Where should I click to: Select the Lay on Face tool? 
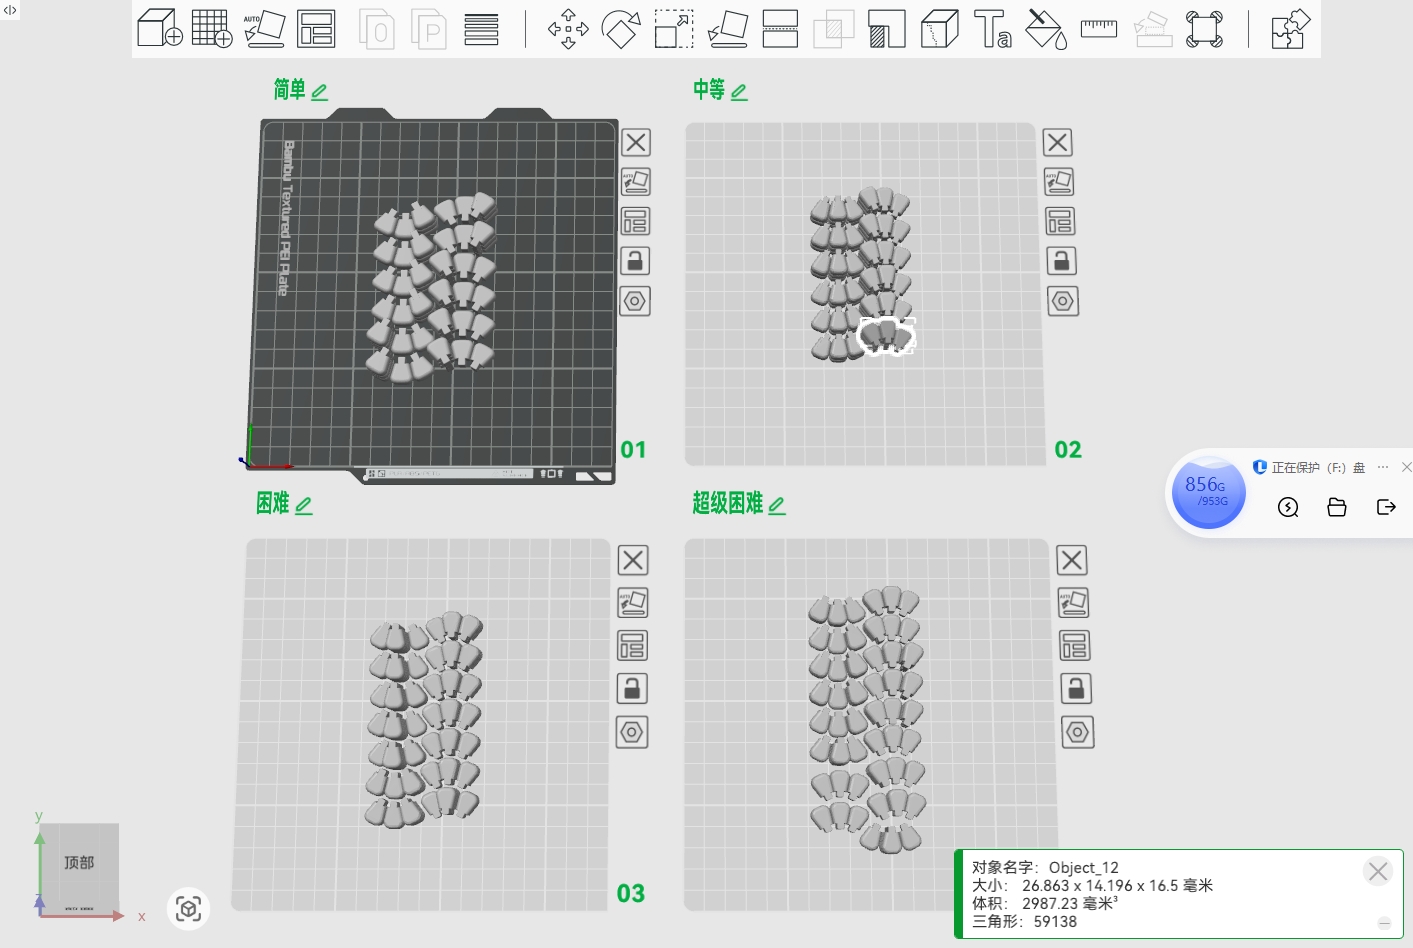pos(728,28)
